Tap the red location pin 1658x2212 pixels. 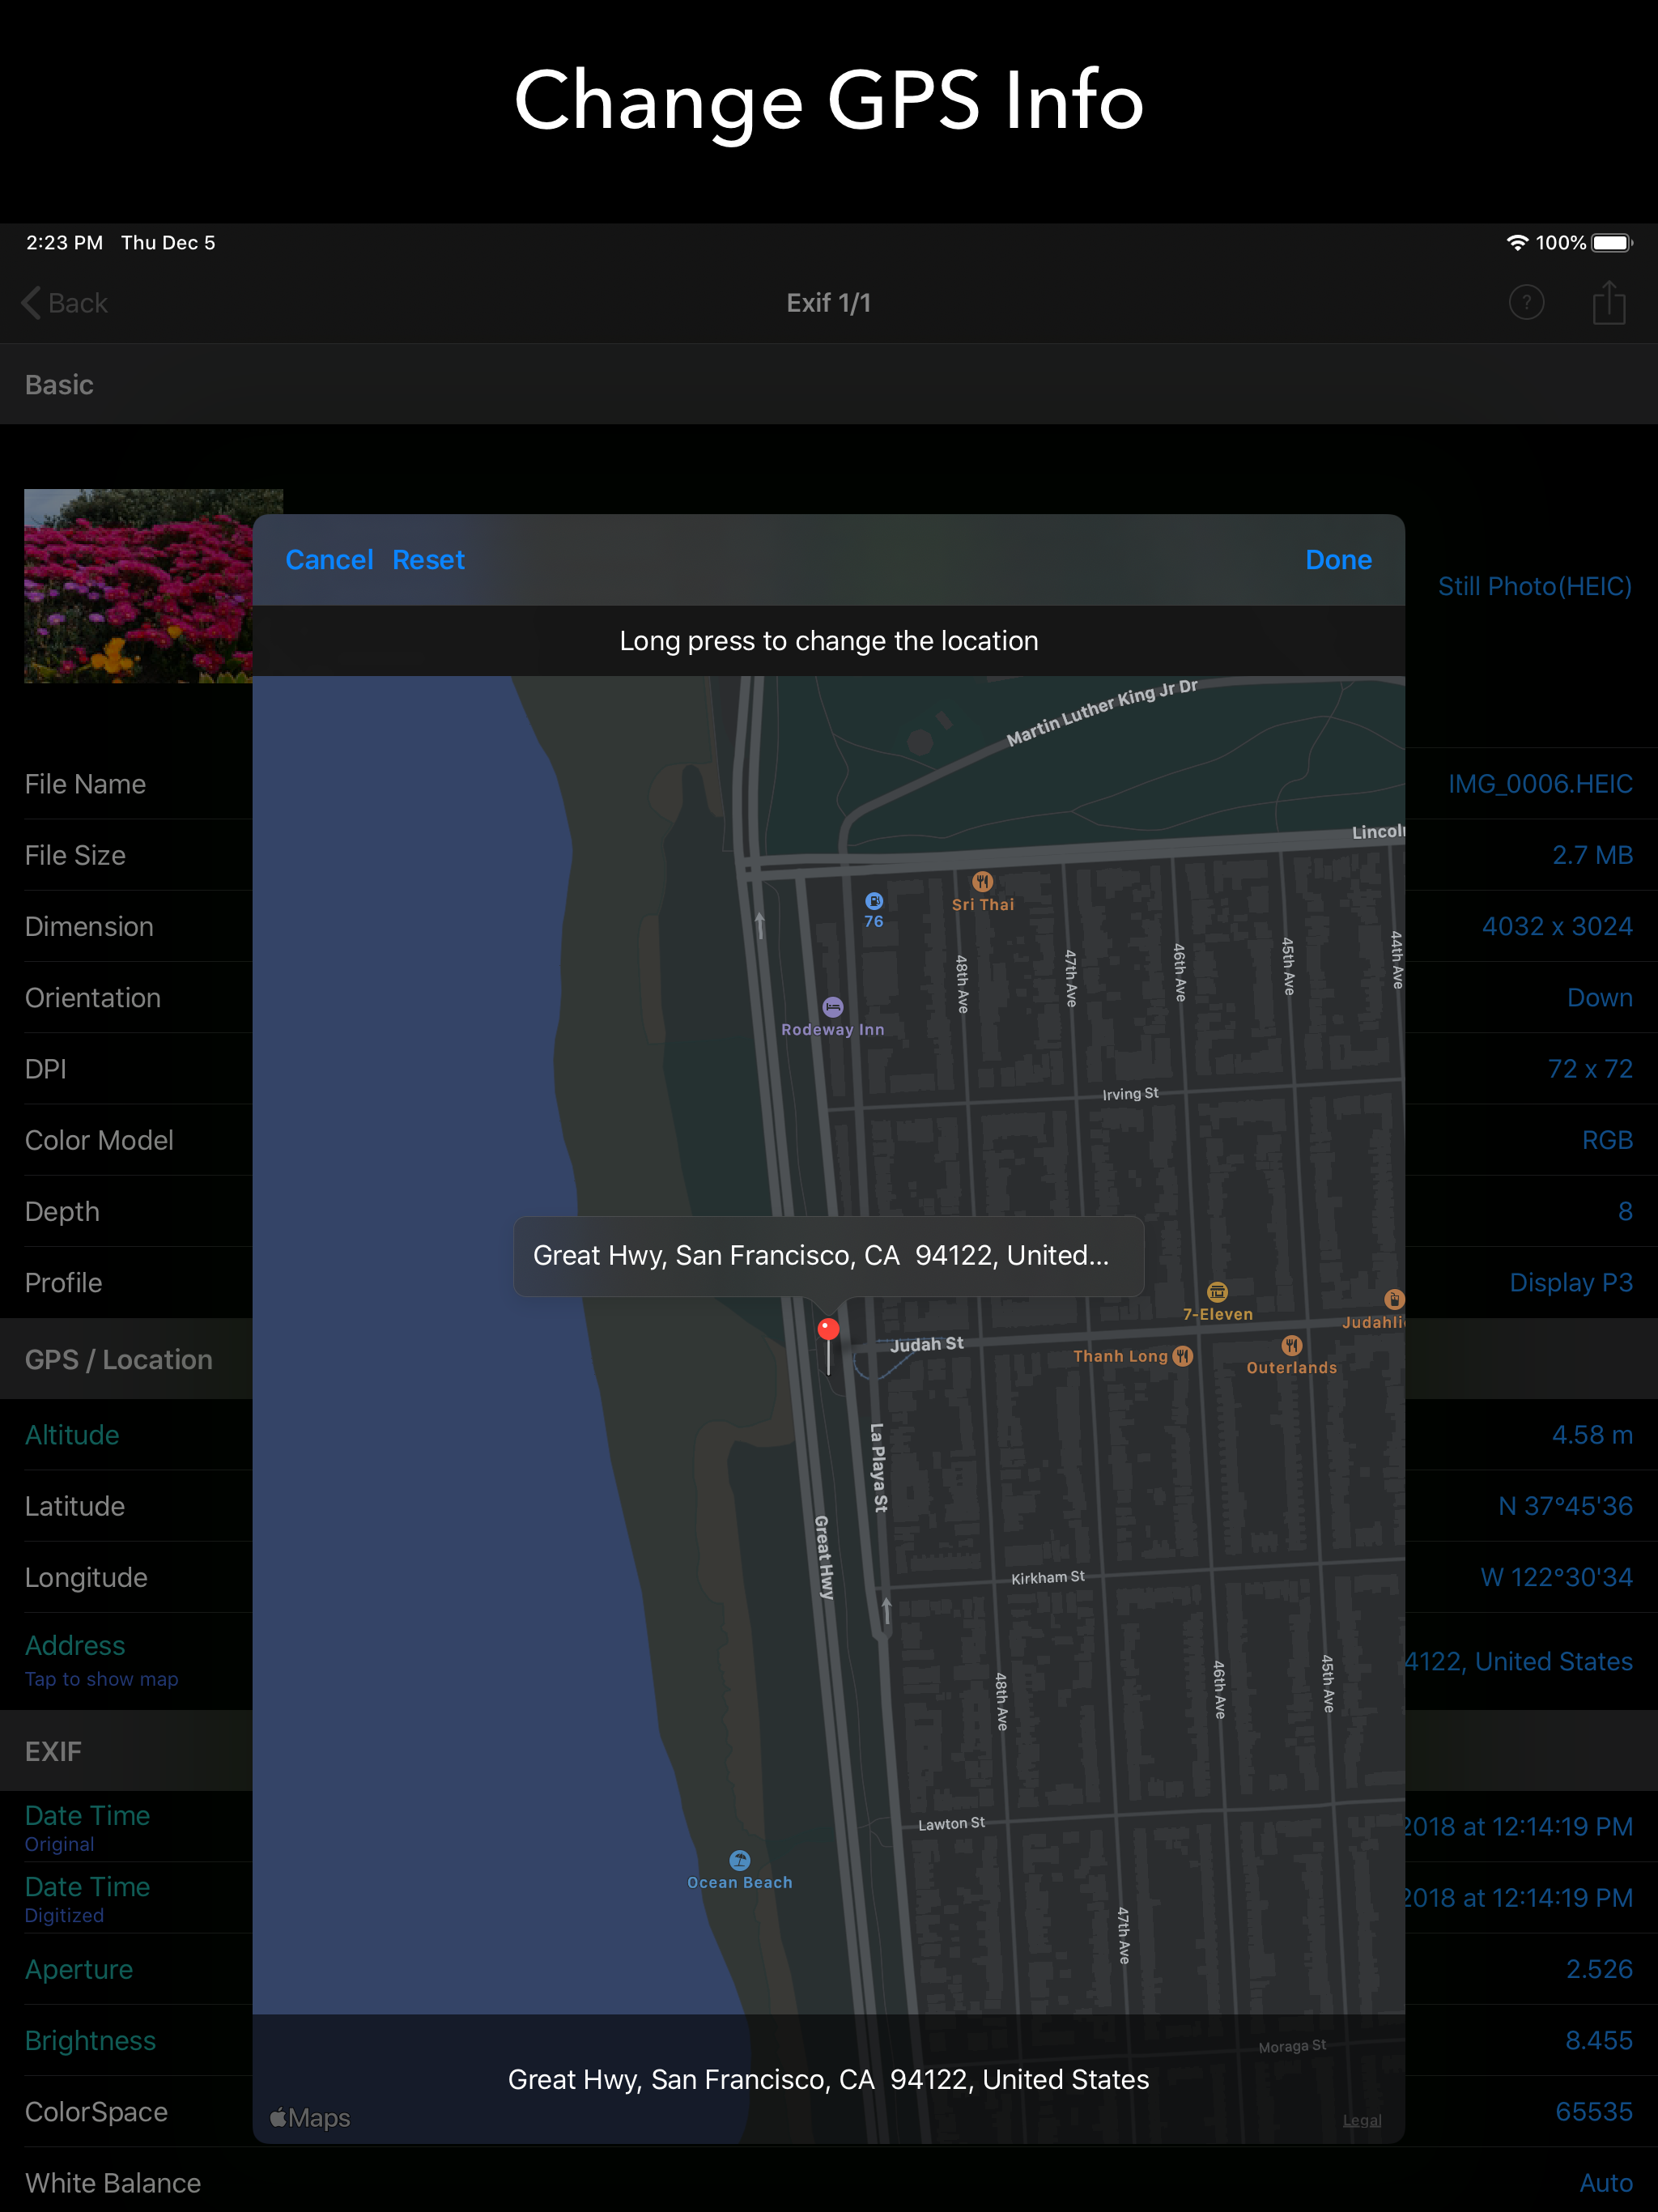828,1330
